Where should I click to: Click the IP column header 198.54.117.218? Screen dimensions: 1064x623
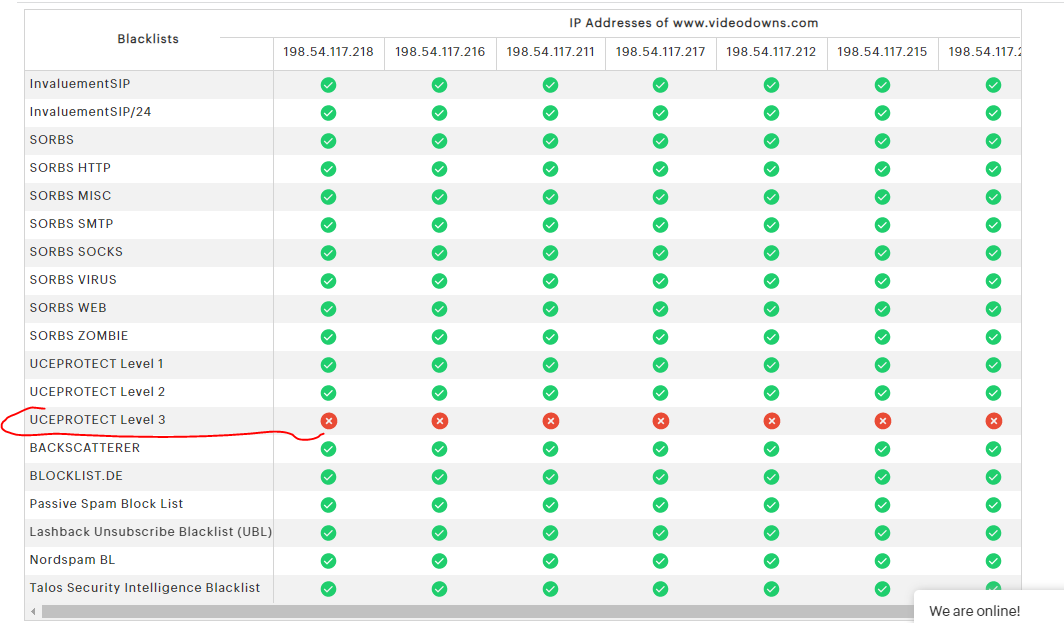point(328,52)
